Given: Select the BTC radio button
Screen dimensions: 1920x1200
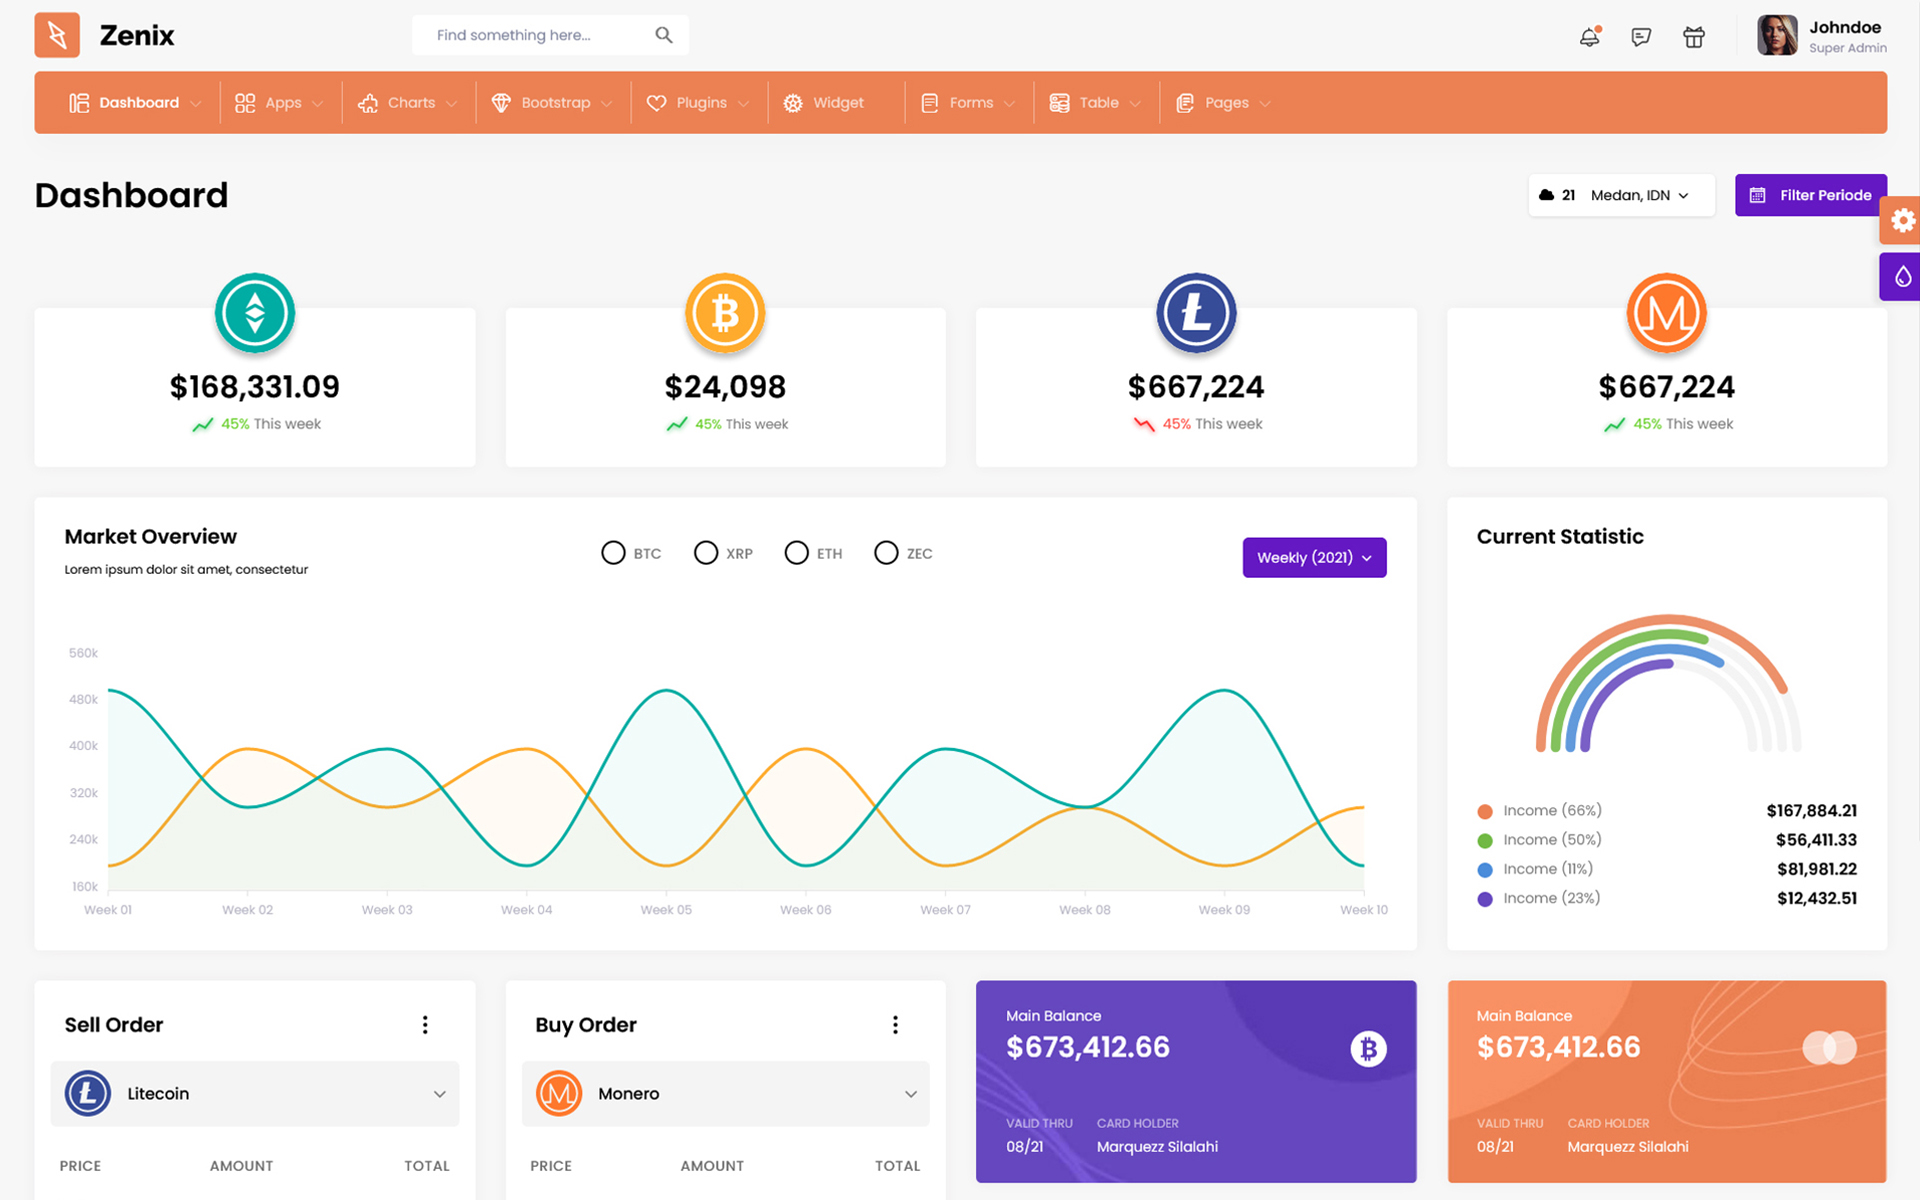Looking at the screenshot, I should pyautogui.click(x=613, y=553).
